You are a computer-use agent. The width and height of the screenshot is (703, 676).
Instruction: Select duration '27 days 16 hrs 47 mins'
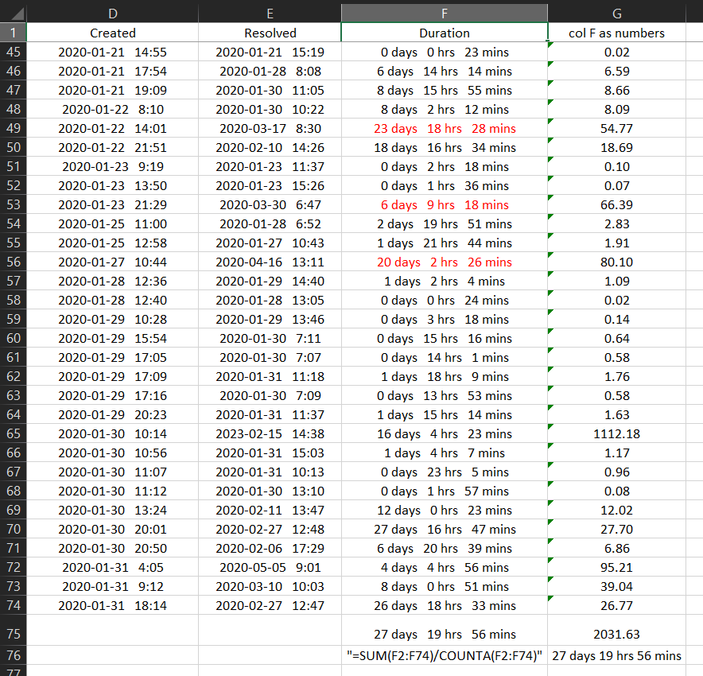click(444, 529)
